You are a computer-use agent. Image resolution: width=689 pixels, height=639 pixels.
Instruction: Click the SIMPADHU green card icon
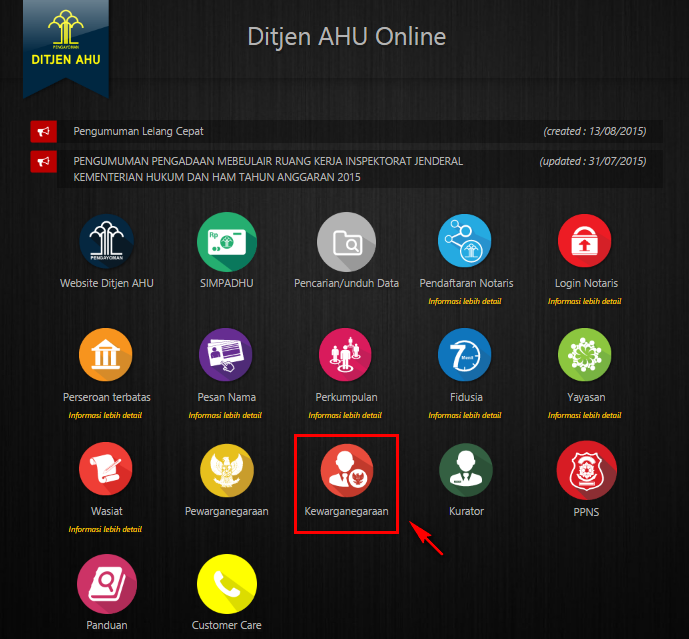click(x=226, y=242)
